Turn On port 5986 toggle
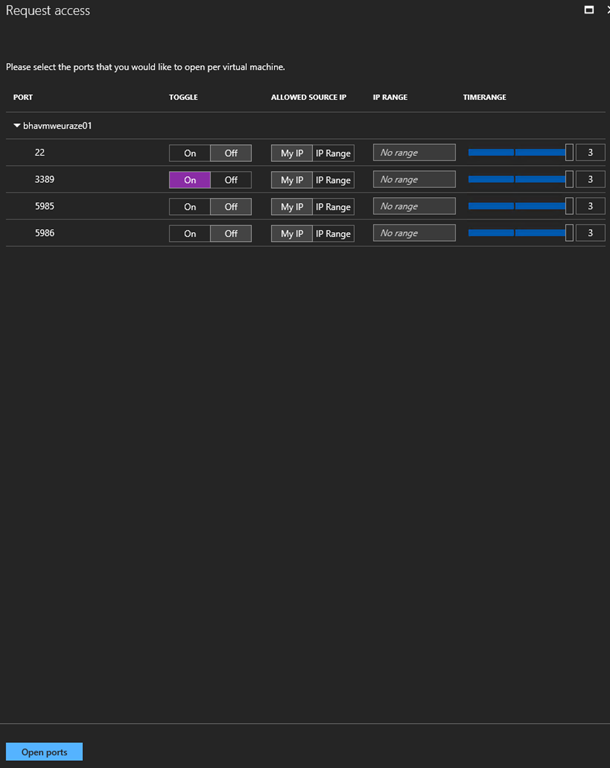 tap(189, 233)
